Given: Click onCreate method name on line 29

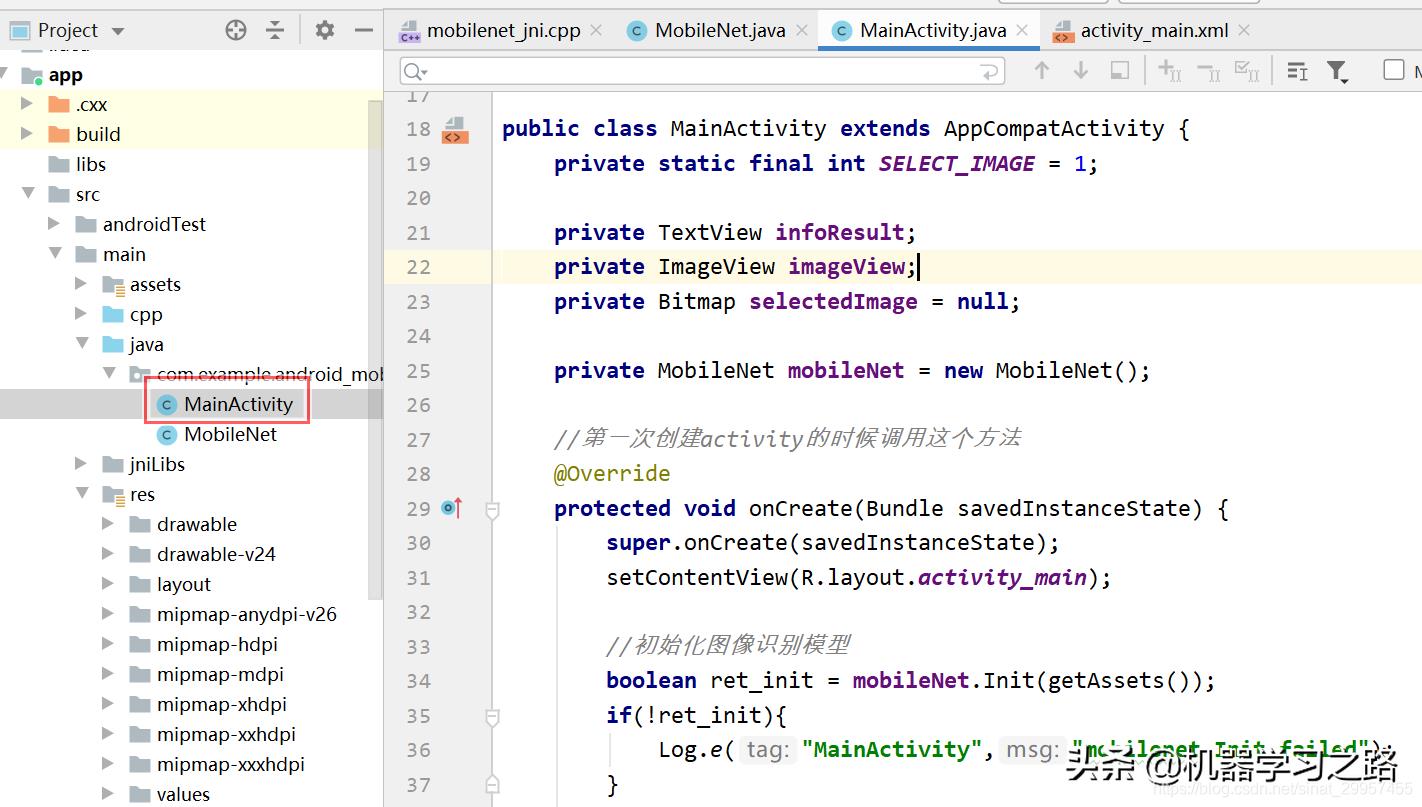Looking at the screenshot, I should (x=801, y=508).
